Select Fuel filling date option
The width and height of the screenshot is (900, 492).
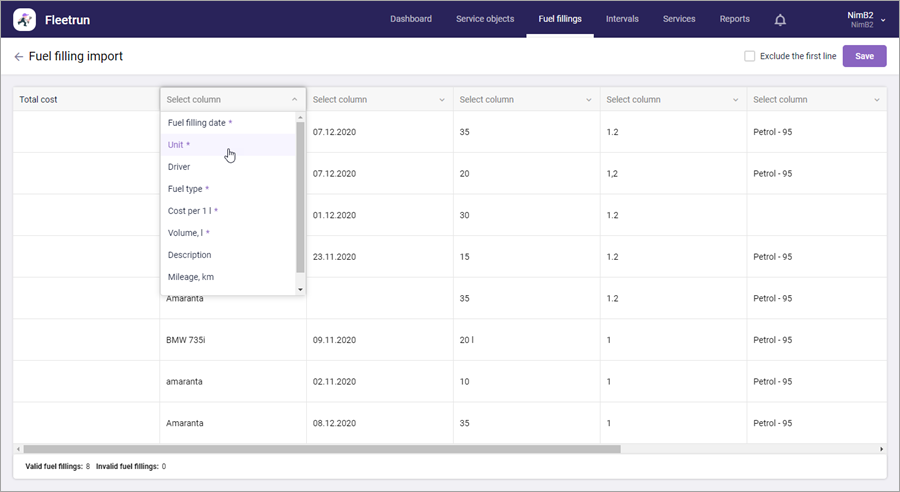pos(198,123)
